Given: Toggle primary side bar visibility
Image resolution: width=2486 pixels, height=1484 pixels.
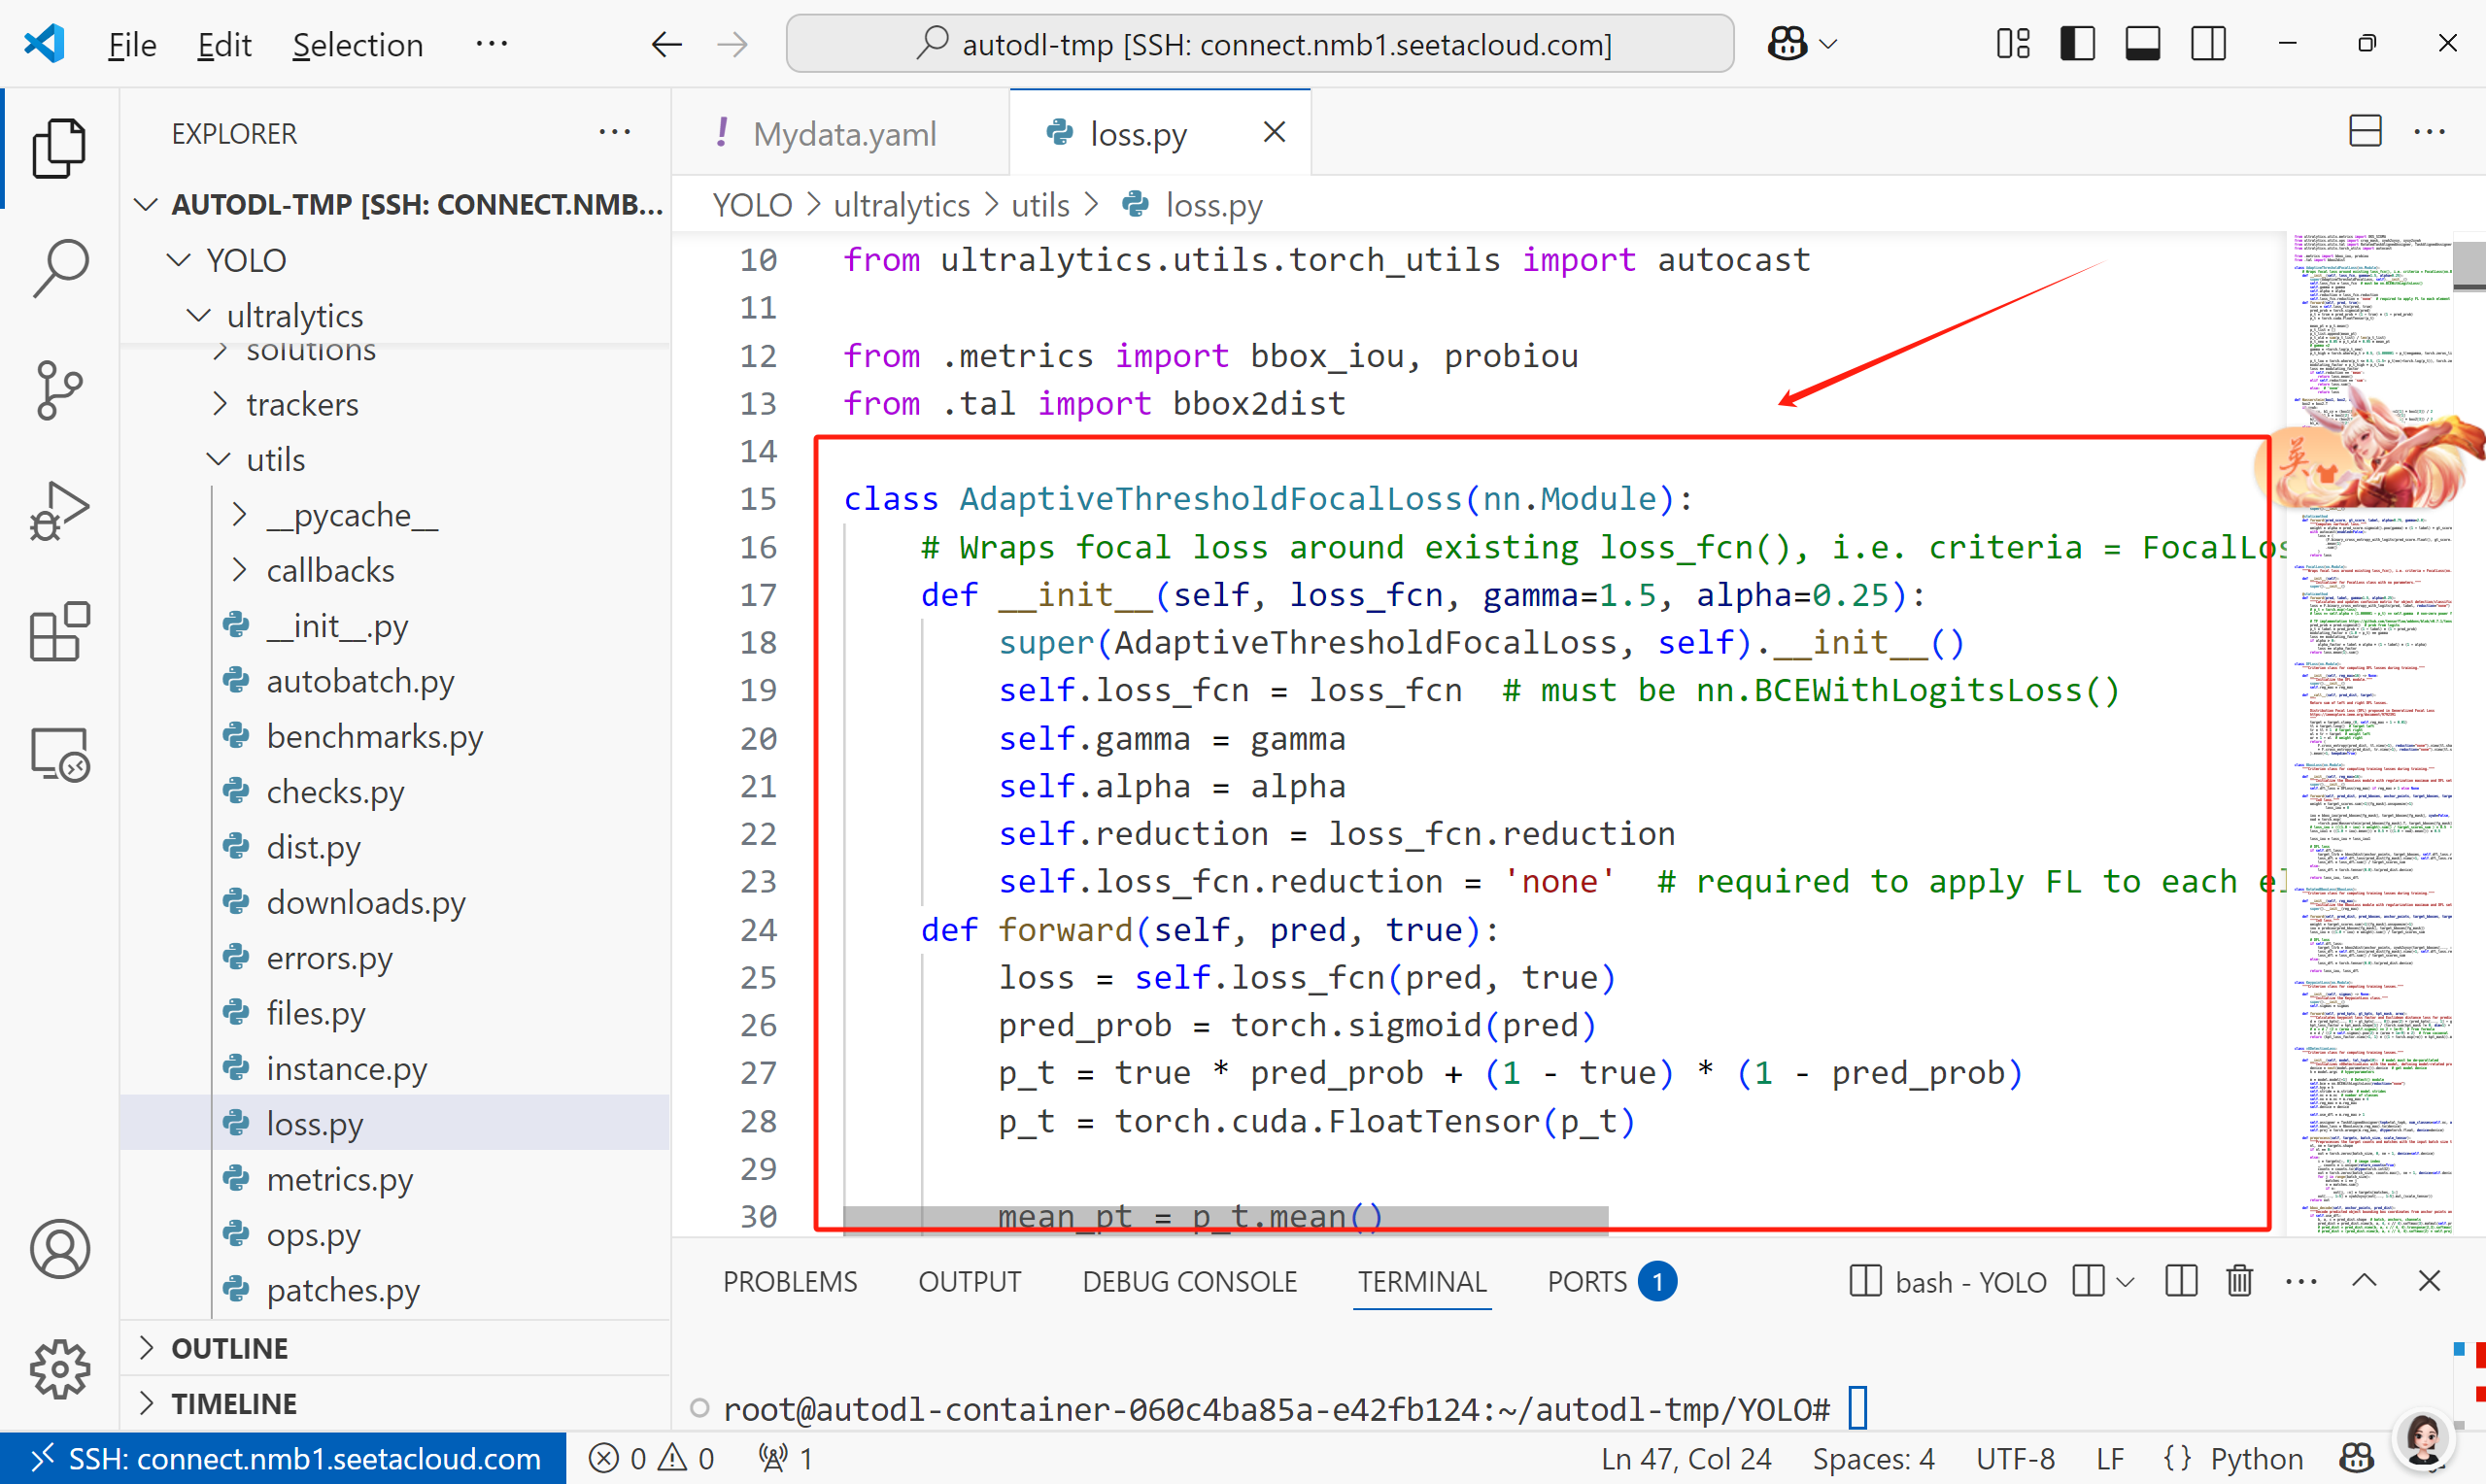Looking at the screenshot, I should [x=2078, y=44].
